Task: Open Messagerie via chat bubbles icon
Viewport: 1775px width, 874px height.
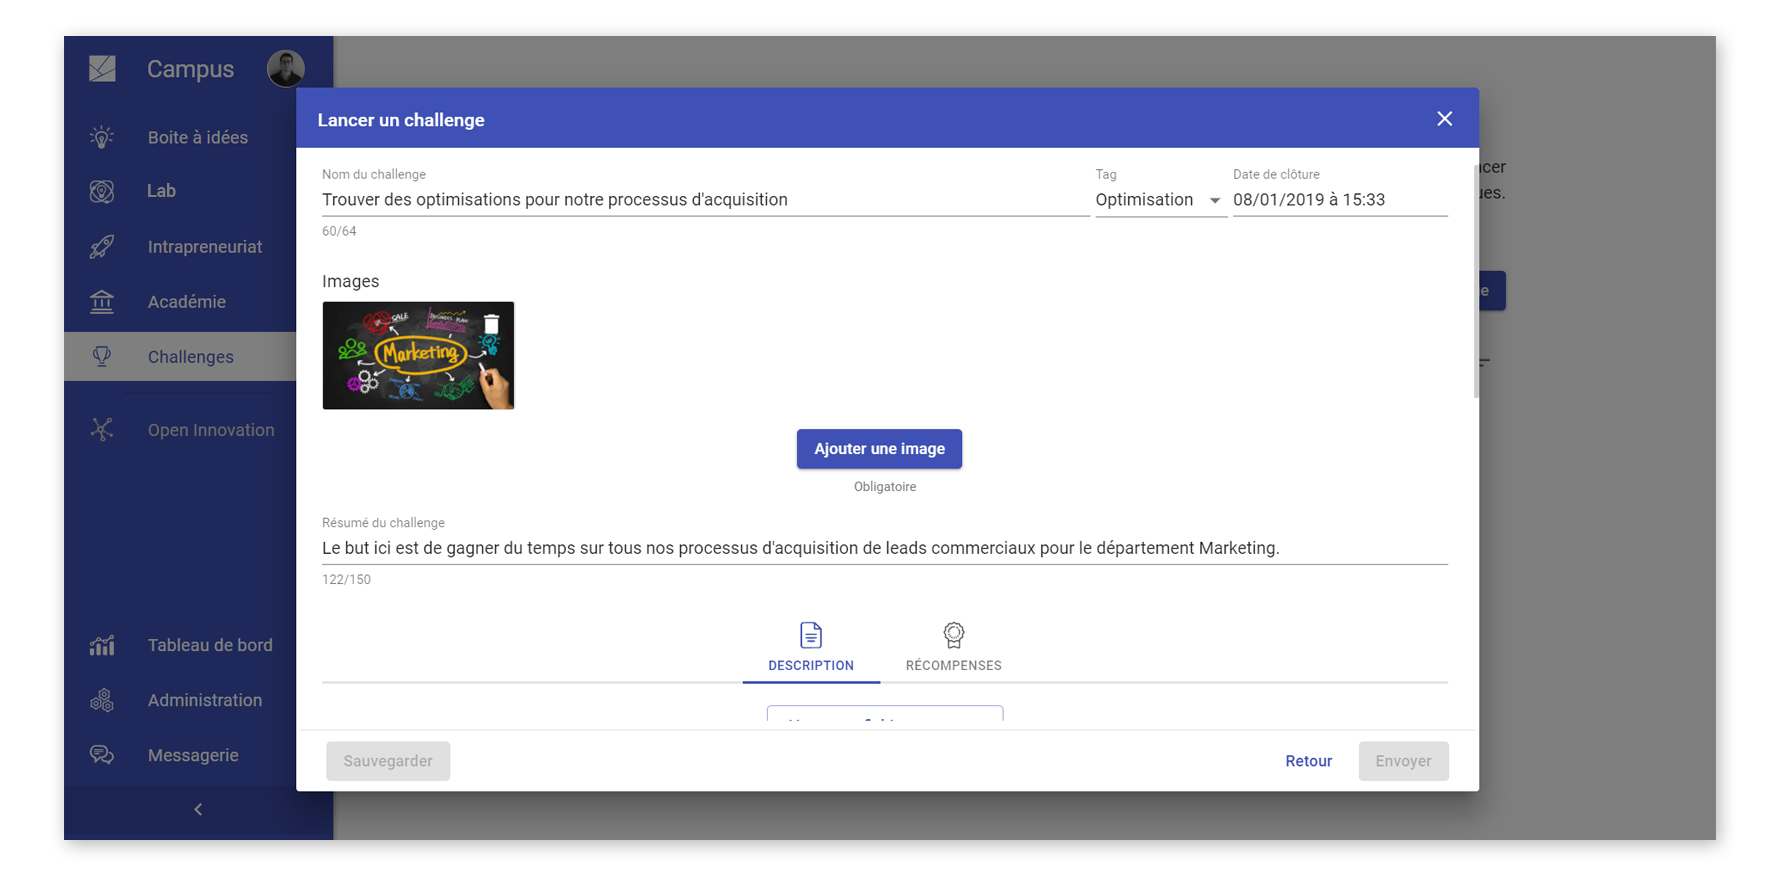Action: tap(102, 755)
